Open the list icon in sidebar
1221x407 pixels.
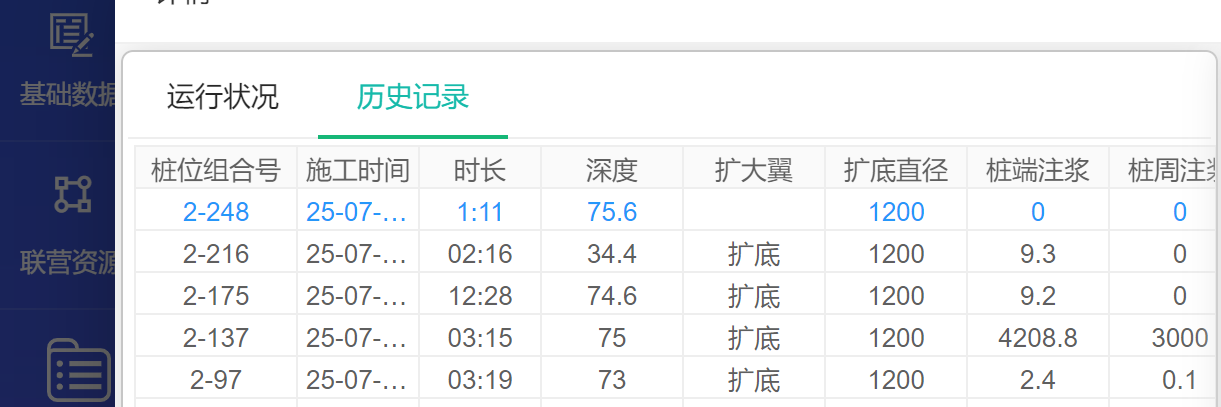click(x=78, y=372)
